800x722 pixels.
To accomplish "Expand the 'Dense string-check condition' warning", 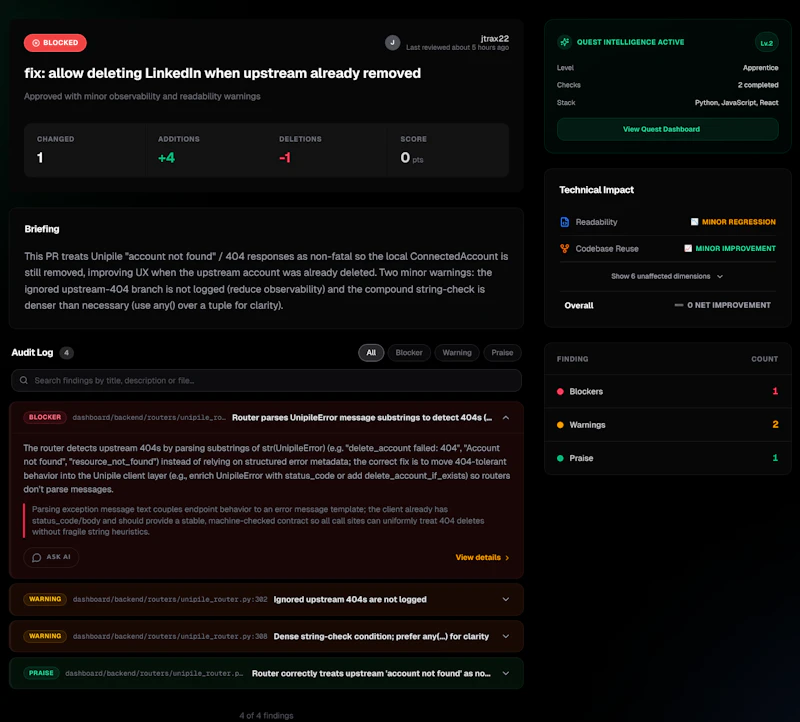I will (506, 636).
